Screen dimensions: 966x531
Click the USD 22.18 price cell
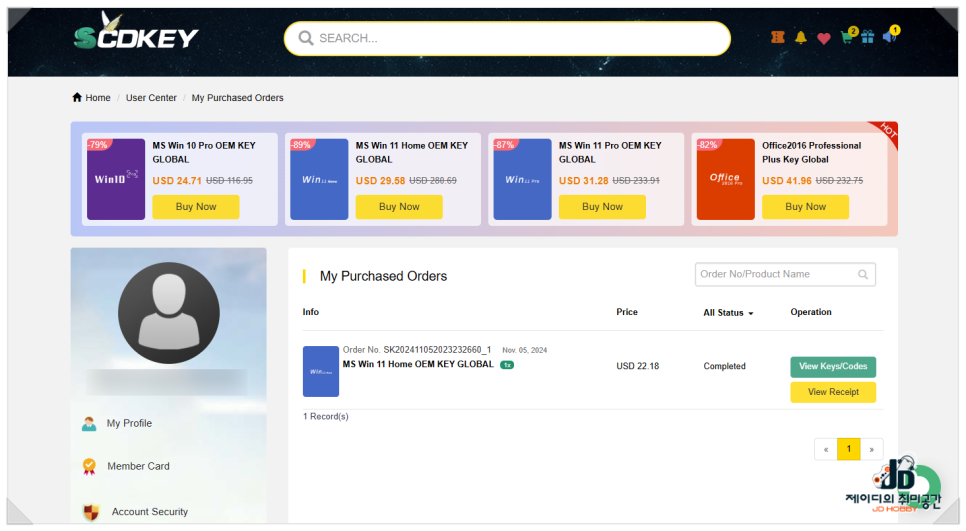click(x=638, y=366)
